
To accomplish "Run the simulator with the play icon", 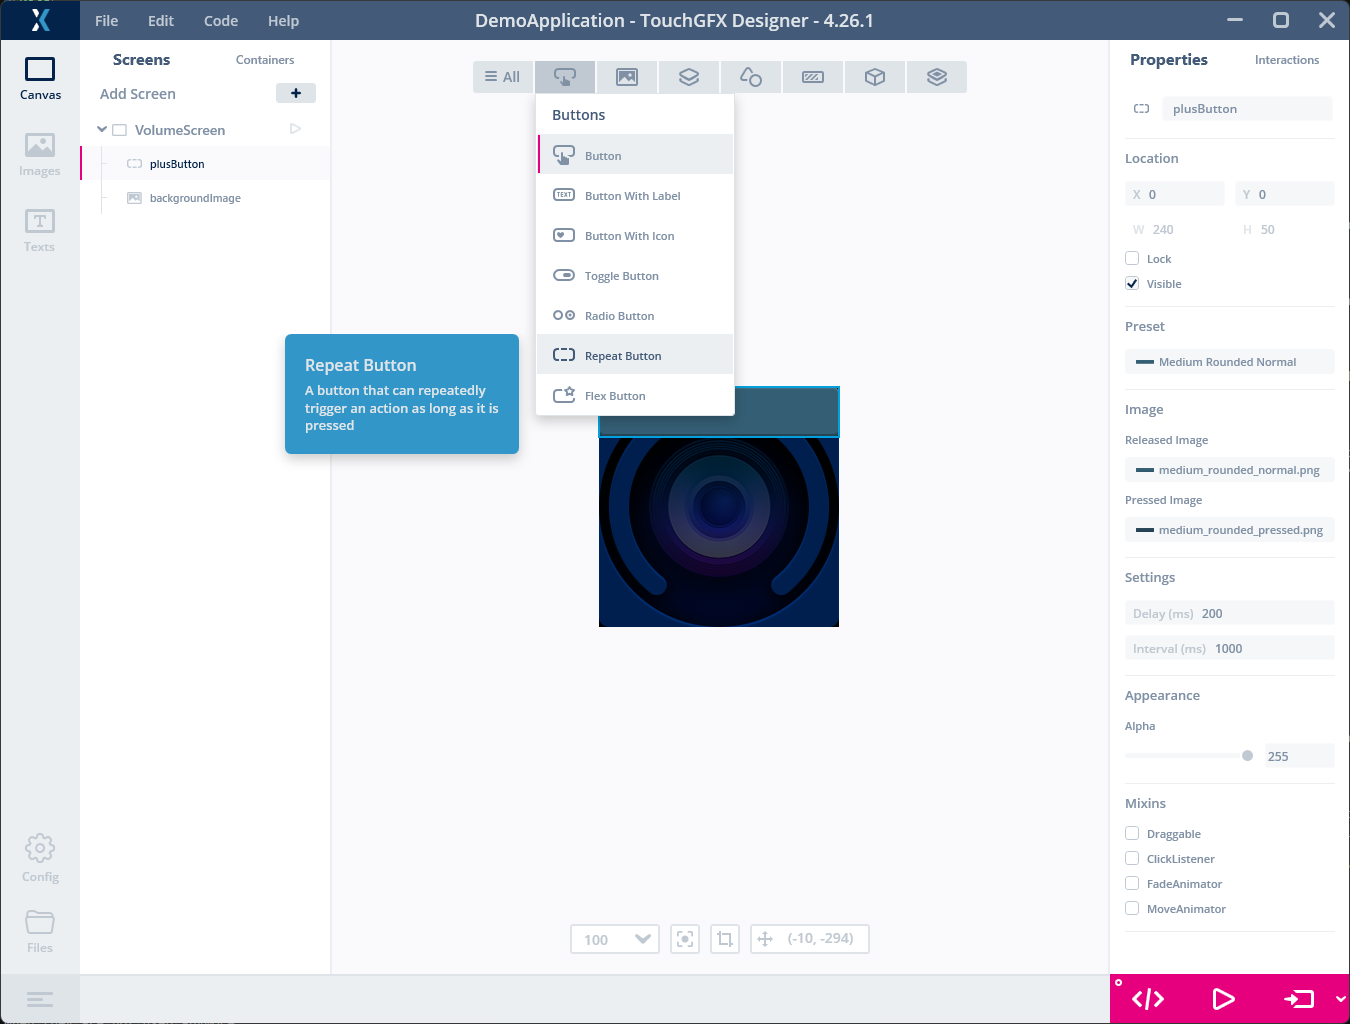I will 1222,999.
